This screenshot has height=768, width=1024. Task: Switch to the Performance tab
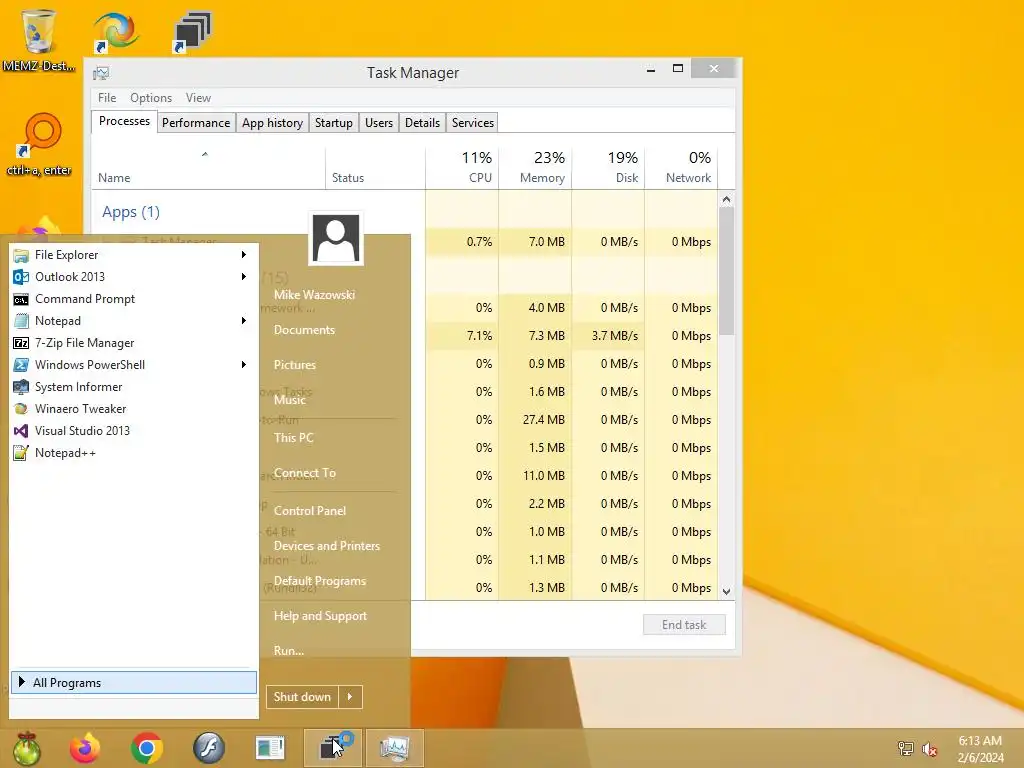click(196, 123)
